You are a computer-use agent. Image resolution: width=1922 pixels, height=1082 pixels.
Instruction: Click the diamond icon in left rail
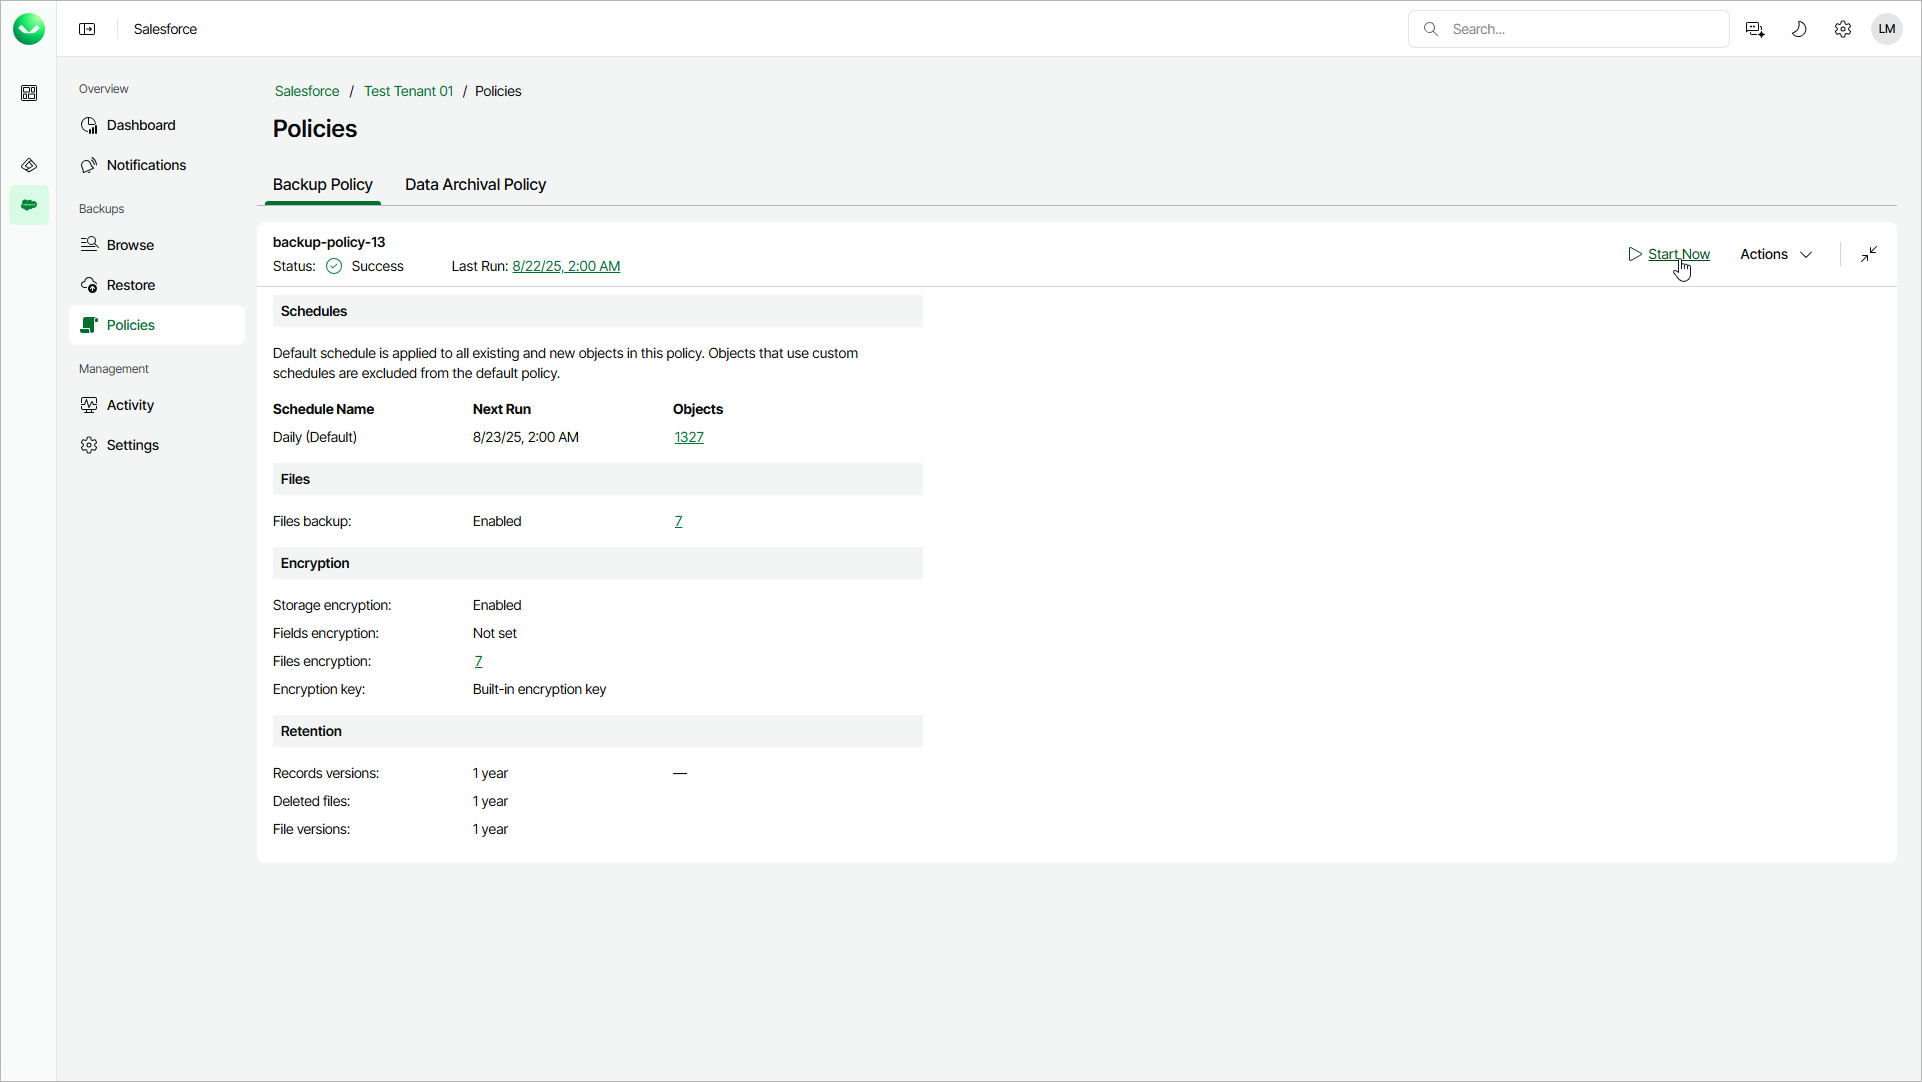click(x=29, y=165)
